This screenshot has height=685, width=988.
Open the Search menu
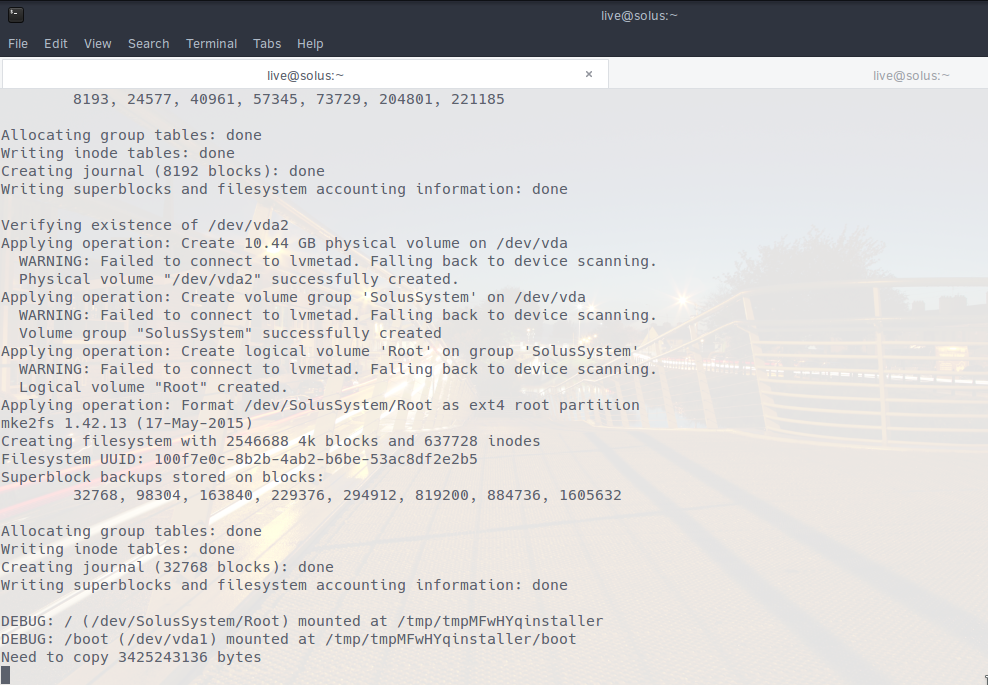(149, 43)
